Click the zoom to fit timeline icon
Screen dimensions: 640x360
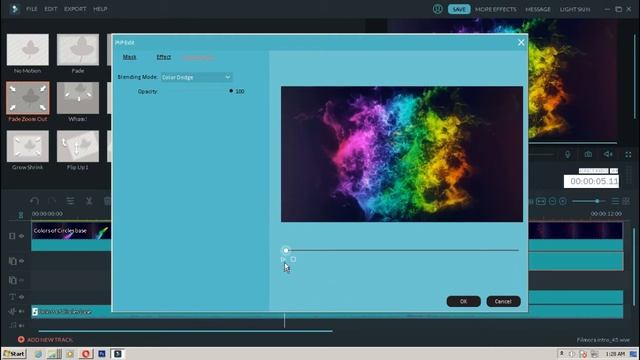pos(541,201)
